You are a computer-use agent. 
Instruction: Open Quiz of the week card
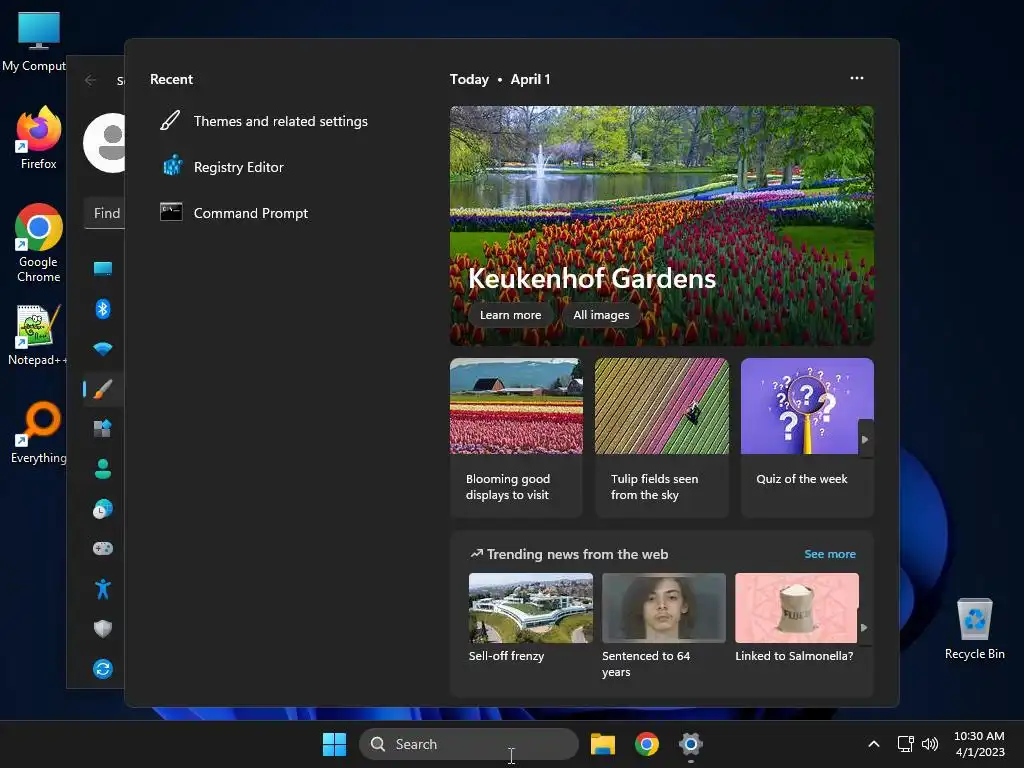coord(807,437)
